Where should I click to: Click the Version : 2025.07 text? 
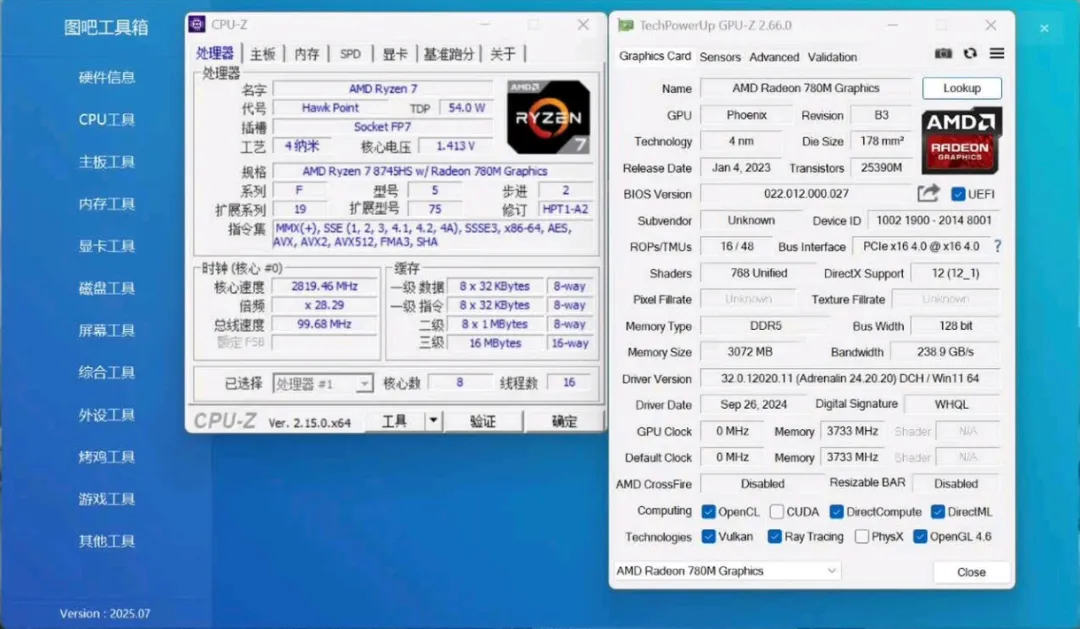(105, 613)
